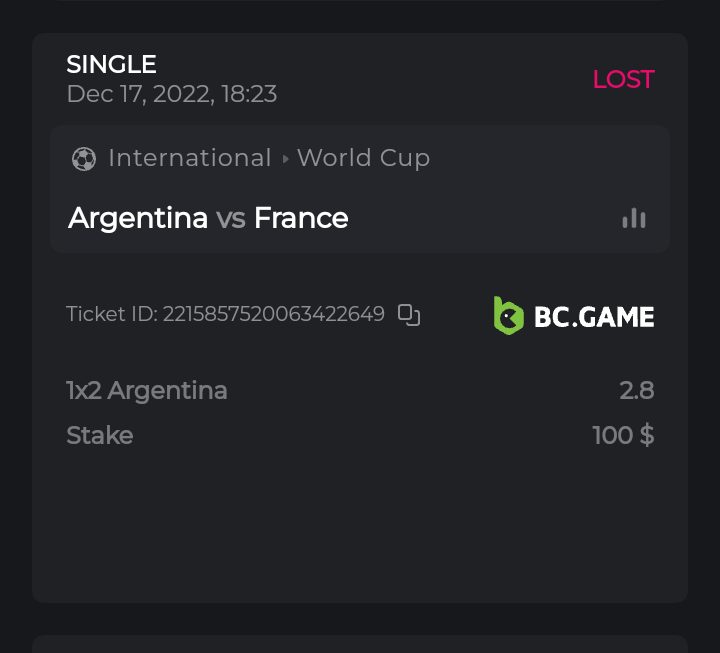Image resolution: width=720 pixels, height=653 pixels.
Task: Click the 1x2 Argentina selection label
Action: coord(147,390)
